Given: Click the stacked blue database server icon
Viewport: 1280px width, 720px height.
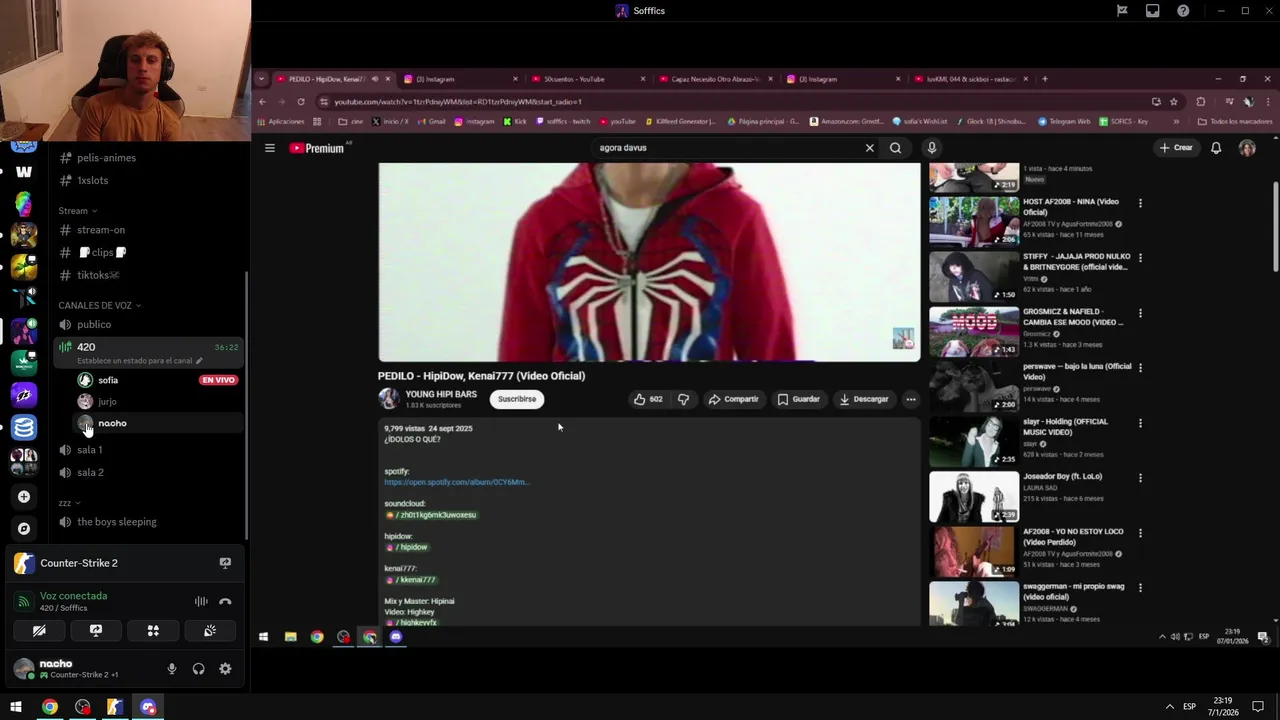Looking at the screenshot, I should point(24,428).
